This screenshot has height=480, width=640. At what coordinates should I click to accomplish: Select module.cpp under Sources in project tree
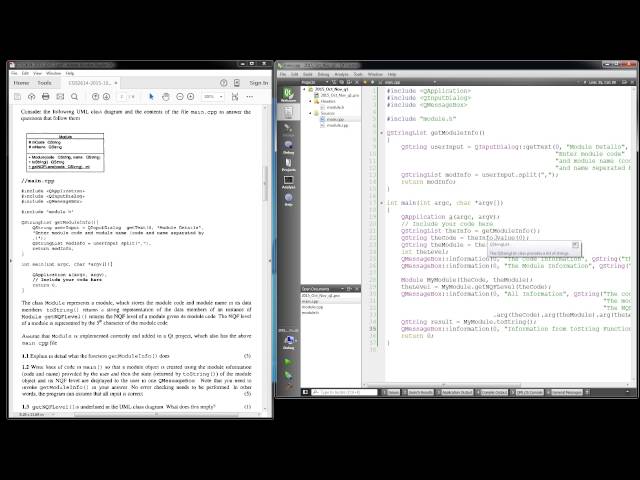pos(337,125)
